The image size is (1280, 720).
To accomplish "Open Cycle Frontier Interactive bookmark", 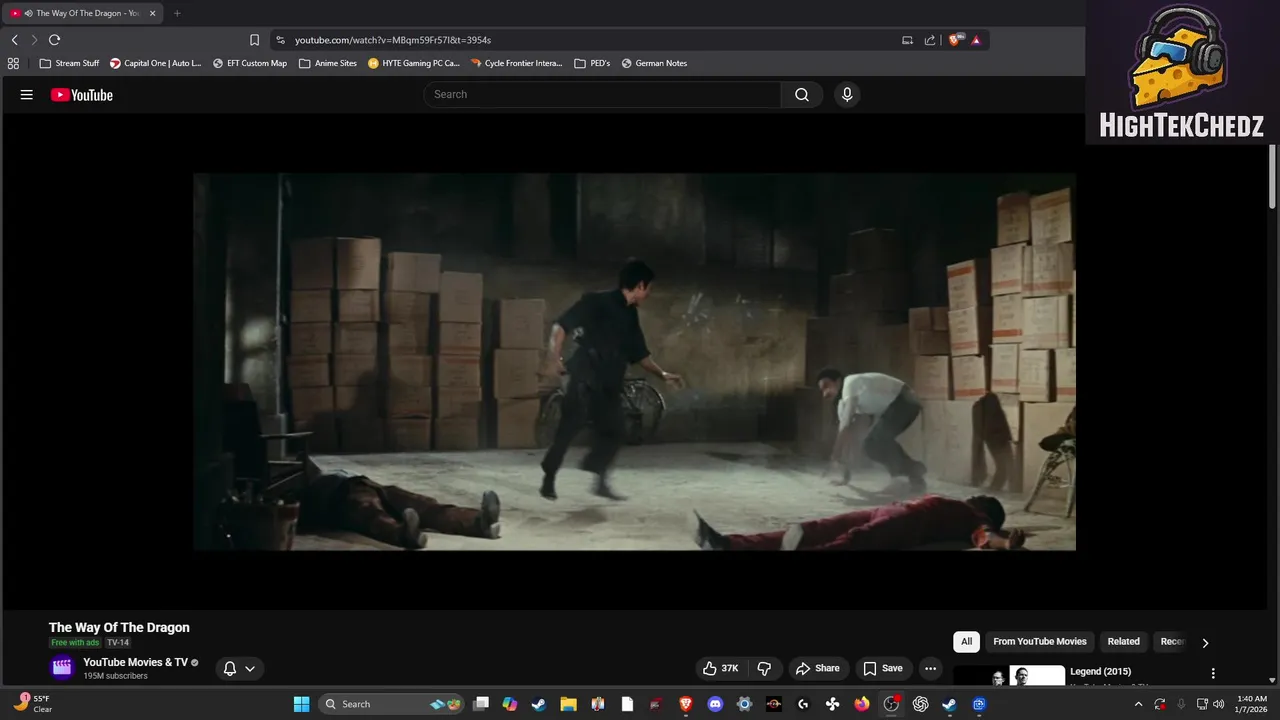I will (x=516, y=63).
